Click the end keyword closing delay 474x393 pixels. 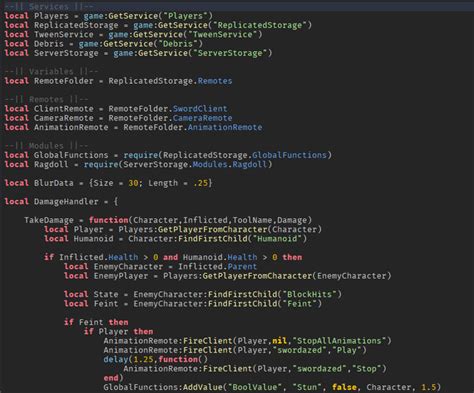111,378
